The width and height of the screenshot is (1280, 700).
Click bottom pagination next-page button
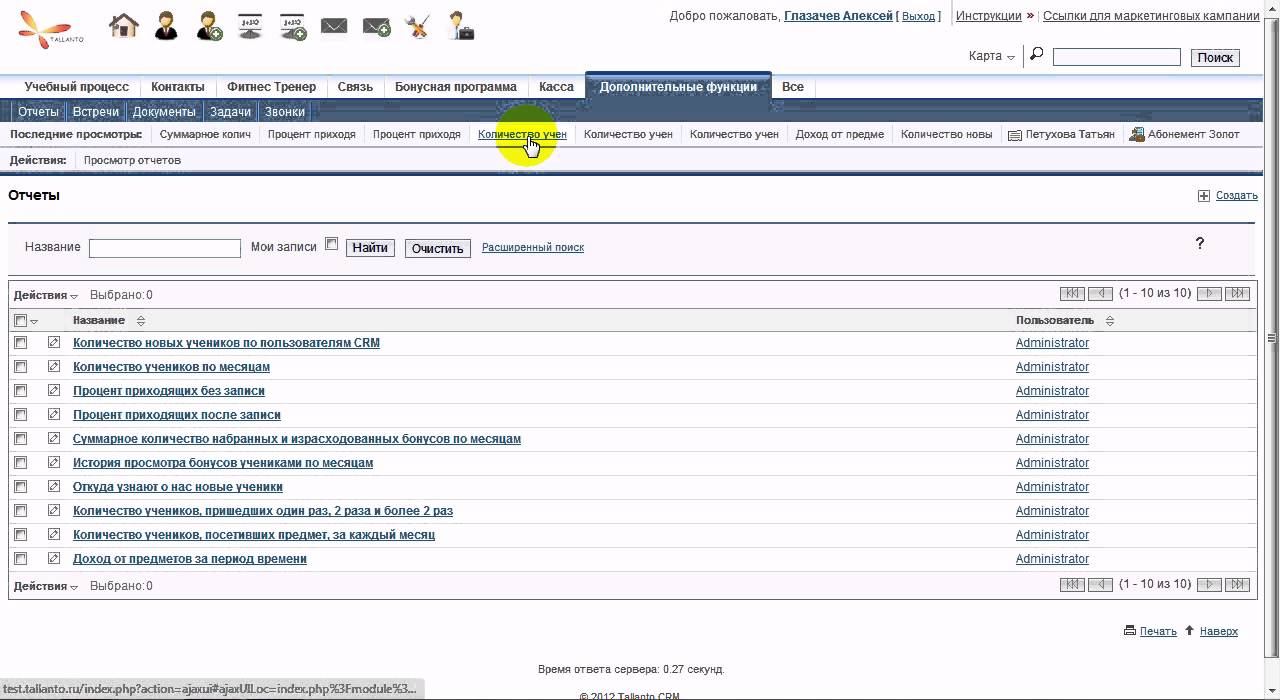click(x=1209, y=584)
